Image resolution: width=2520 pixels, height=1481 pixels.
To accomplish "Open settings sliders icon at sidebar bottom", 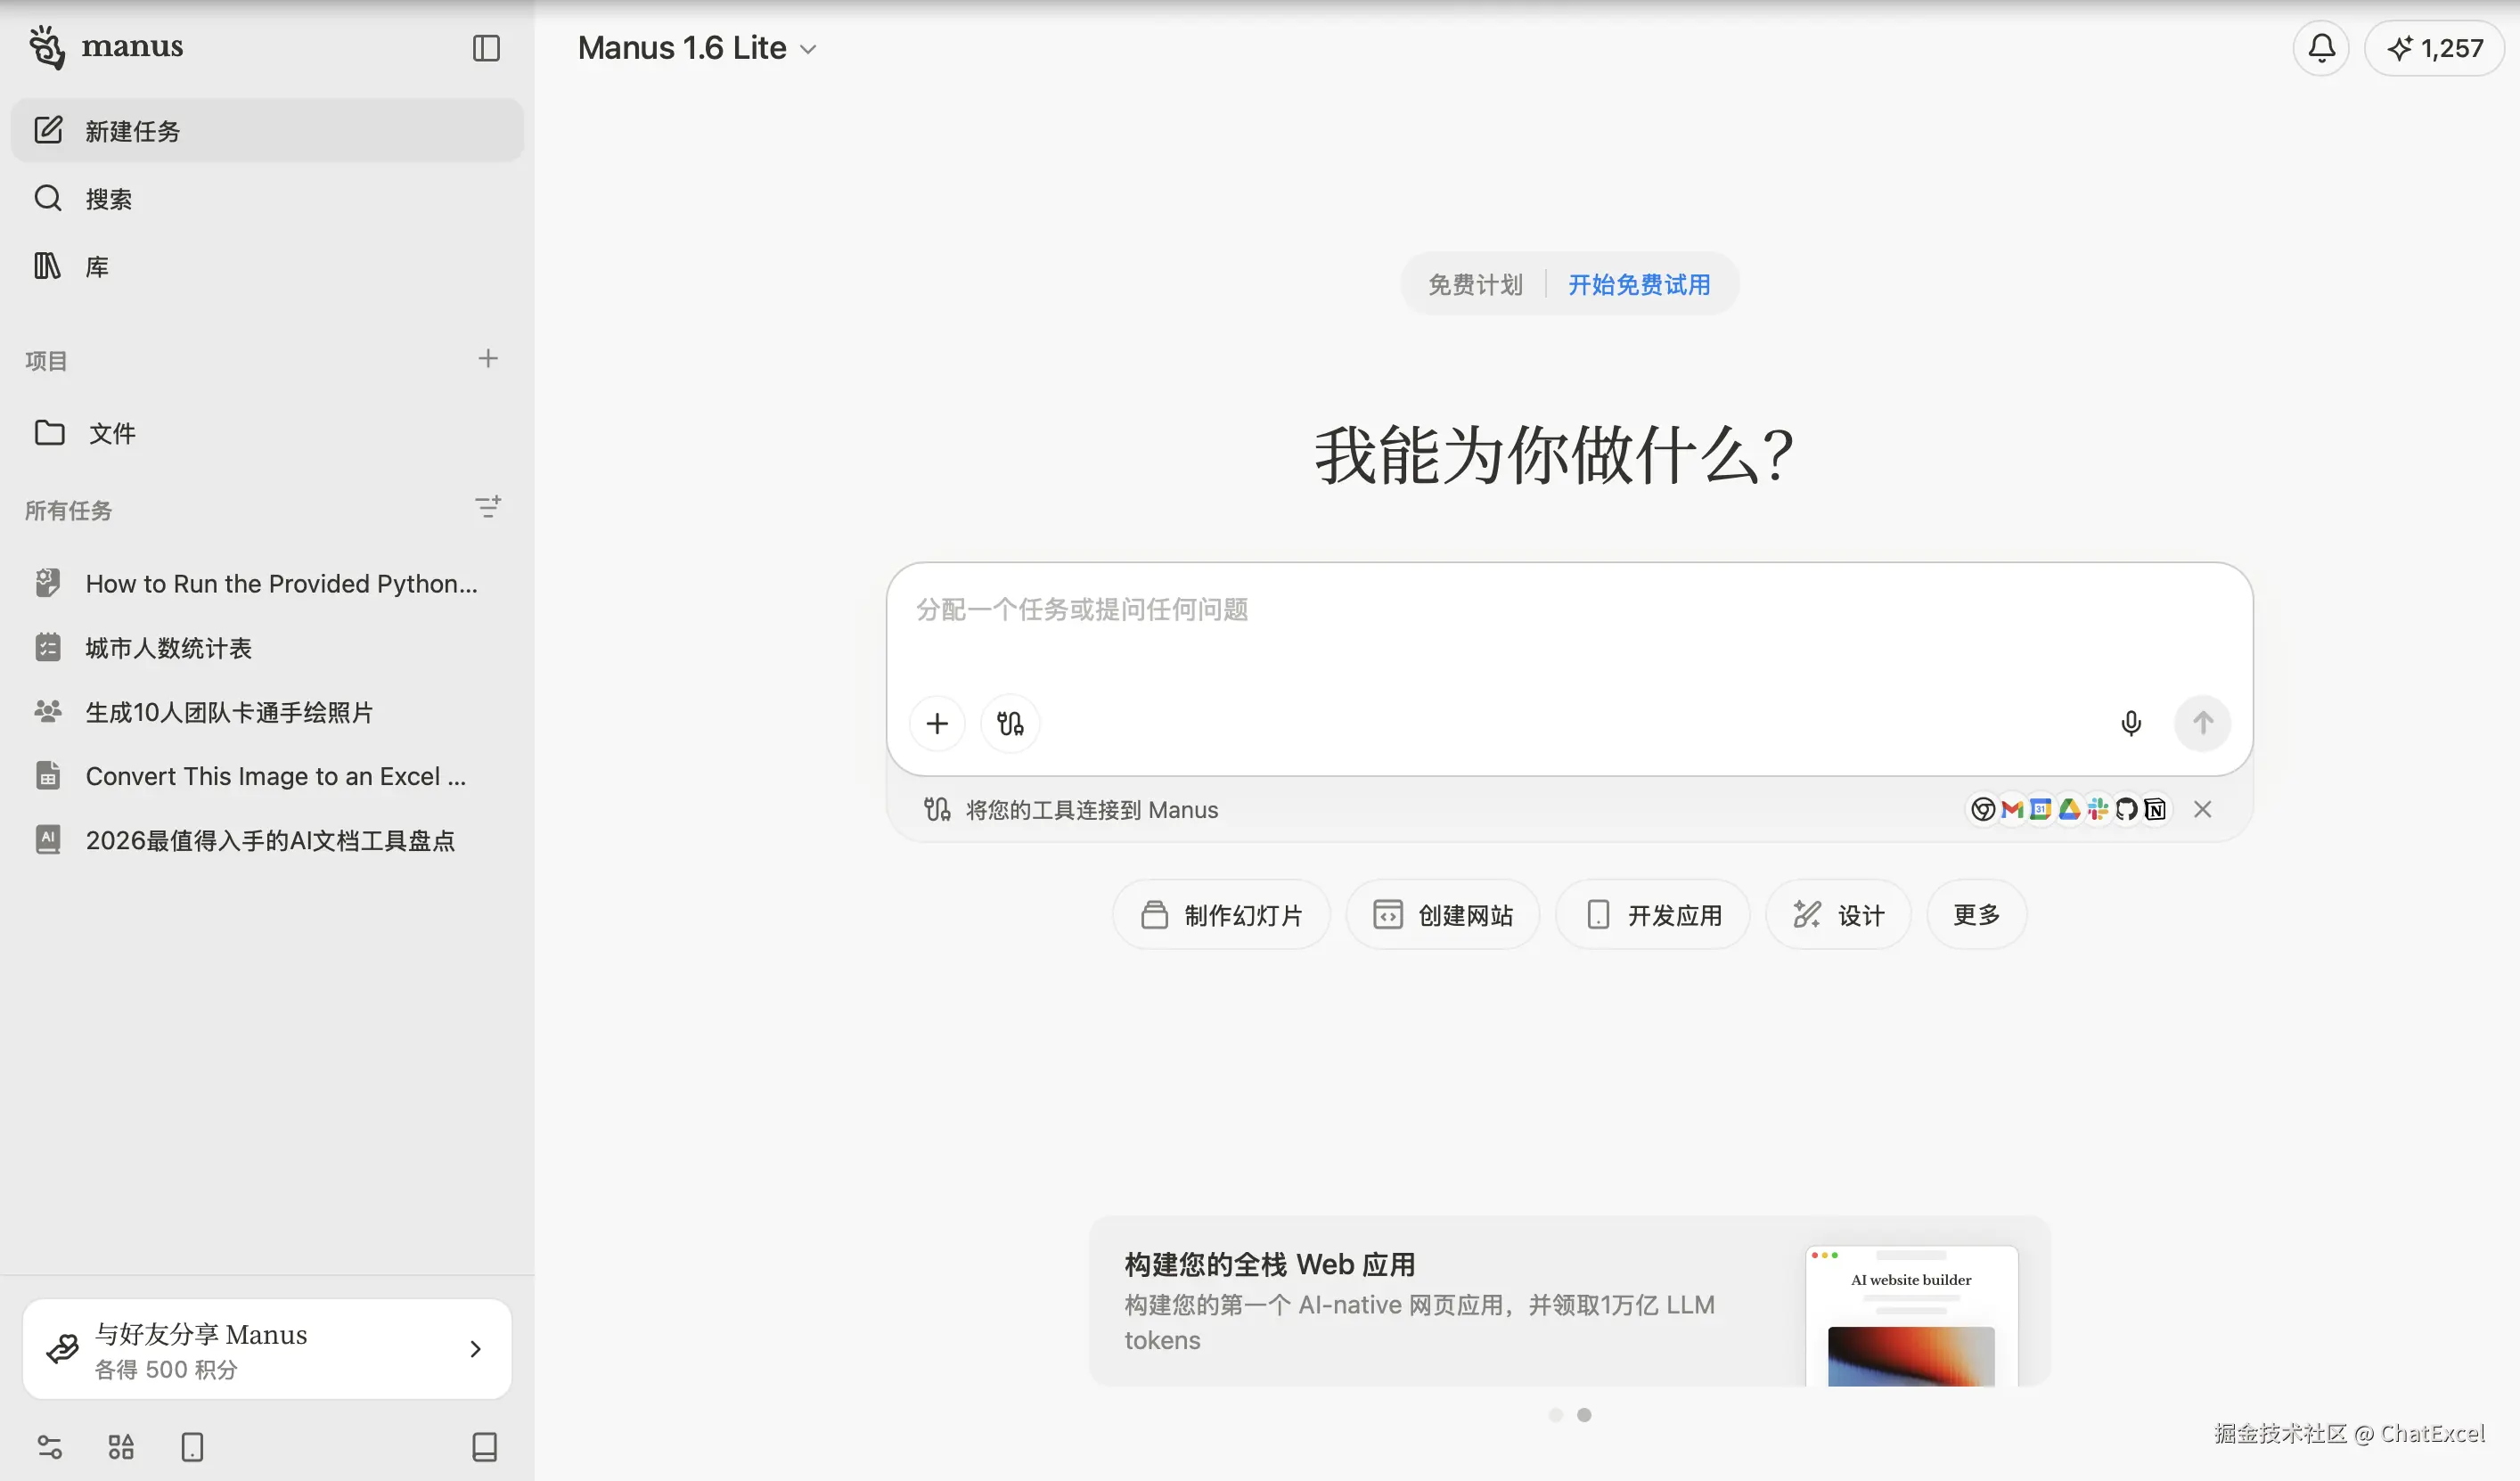I will 50,1447.
